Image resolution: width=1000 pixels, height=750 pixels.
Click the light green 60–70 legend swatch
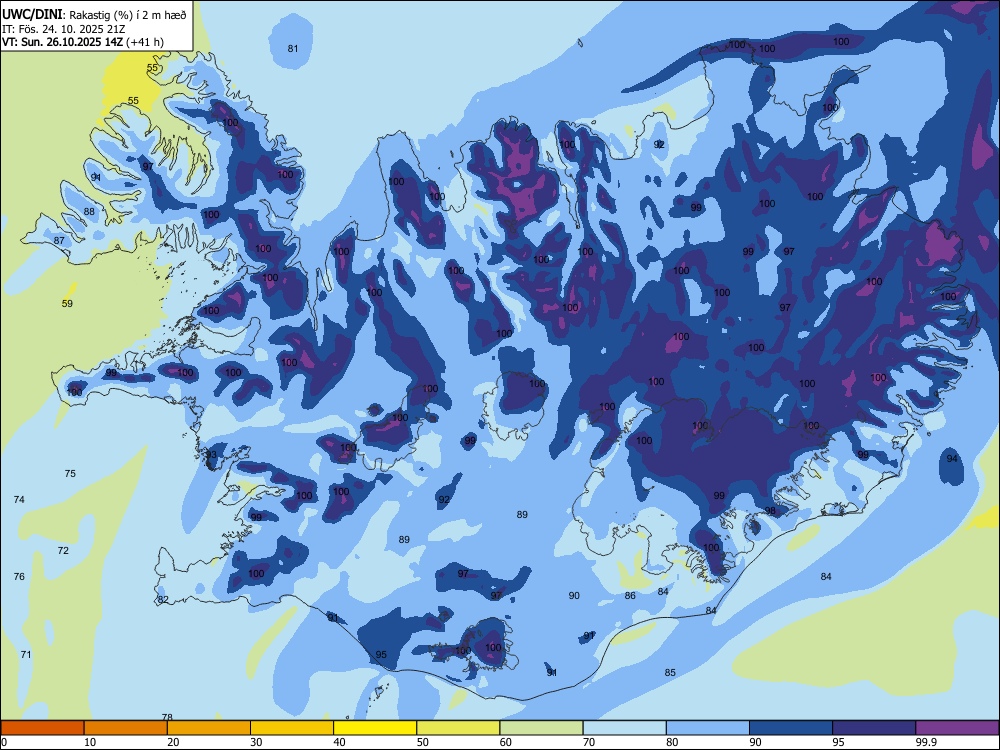point(541,728)
